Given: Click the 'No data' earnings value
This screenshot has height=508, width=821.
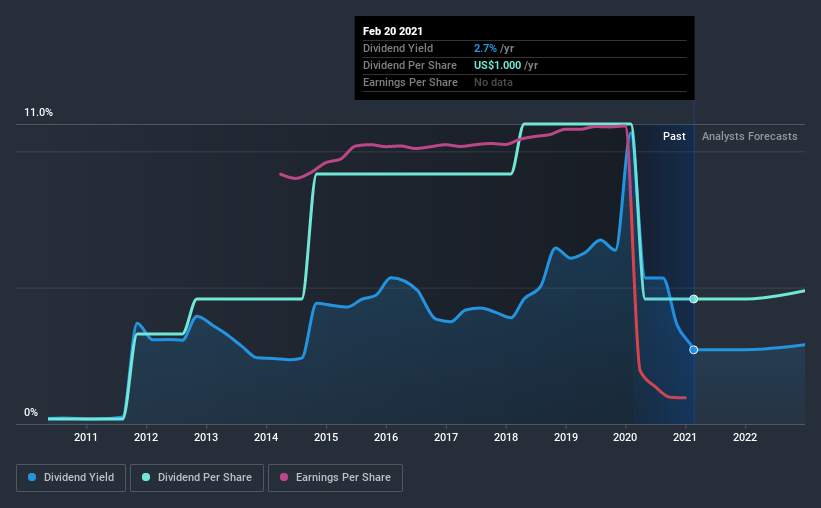Looking at the screenshot, I should coord(493,82).
